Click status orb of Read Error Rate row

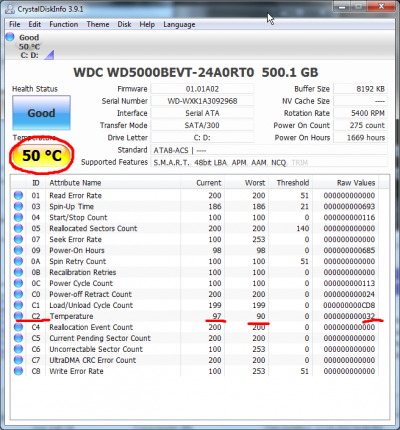click(x=18, y=195)
